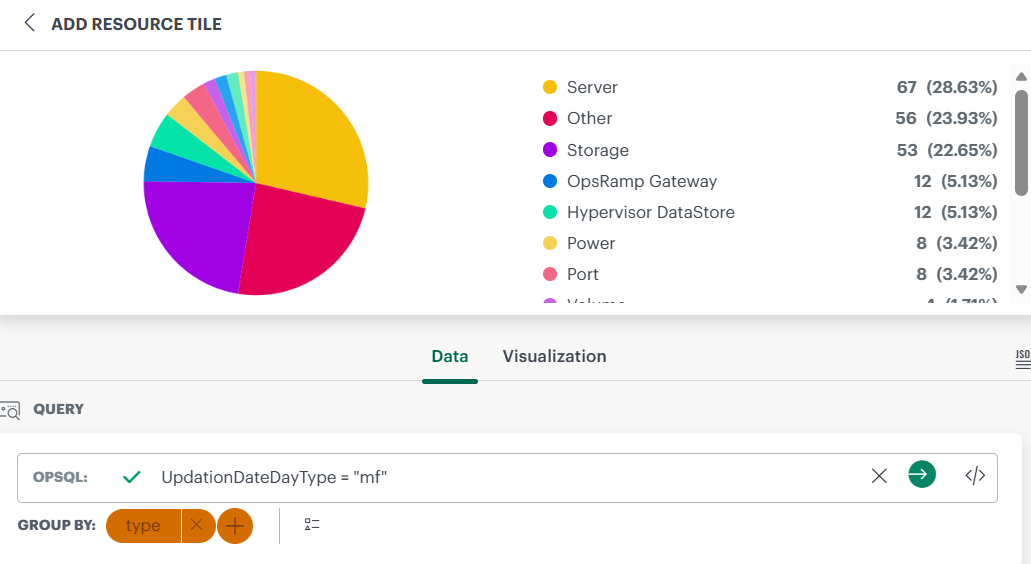Open the code view angle-brackets icon
This screenshot has height=564, width=1031.
point(975,475)
